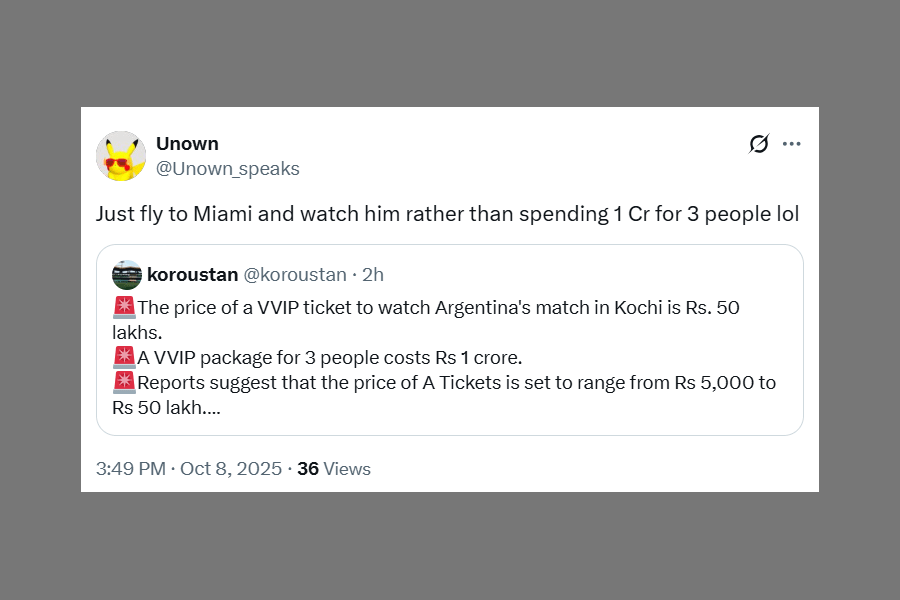Click siren emoji before 'The price of a VVIP ticket'

[x=124, y=308]
